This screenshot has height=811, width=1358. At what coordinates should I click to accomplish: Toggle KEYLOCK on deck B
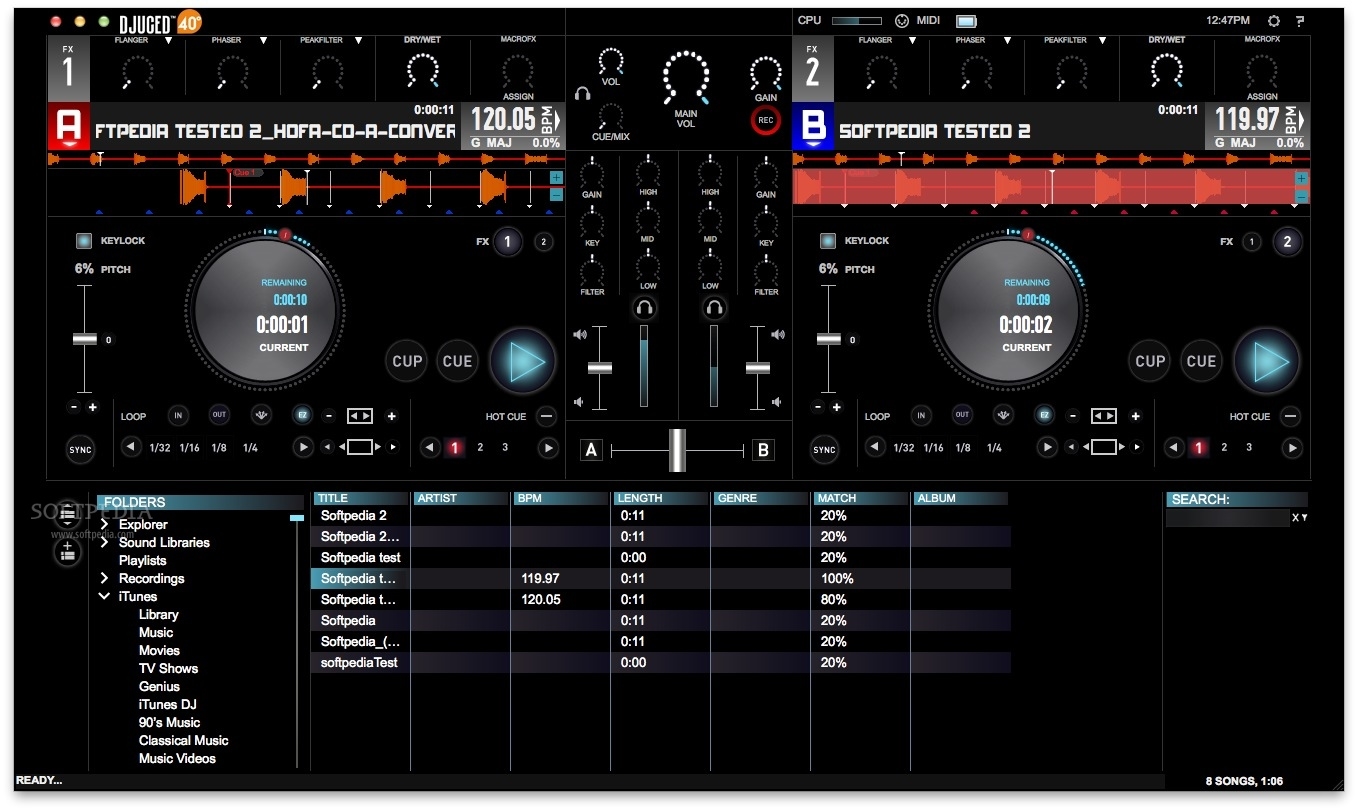828,241
